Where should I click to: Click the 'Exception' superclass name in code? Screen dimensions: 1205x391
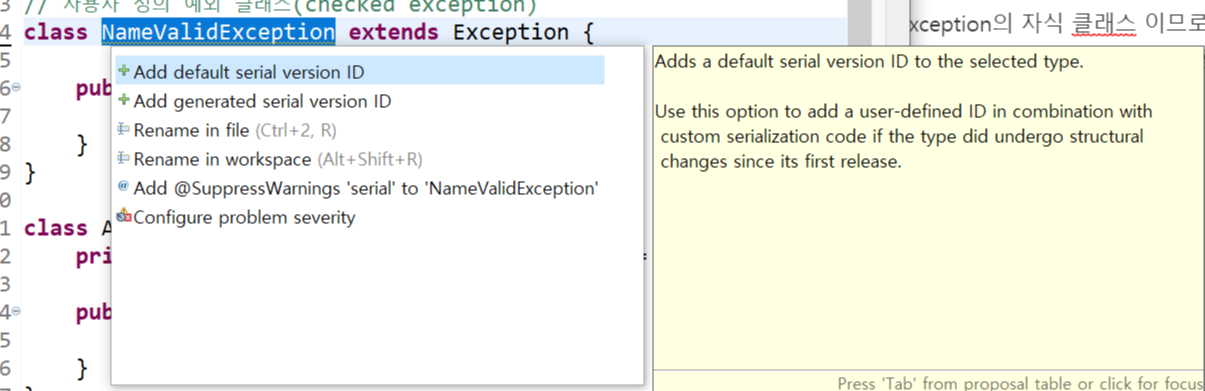pyautogui.click(x=511, y=32)
